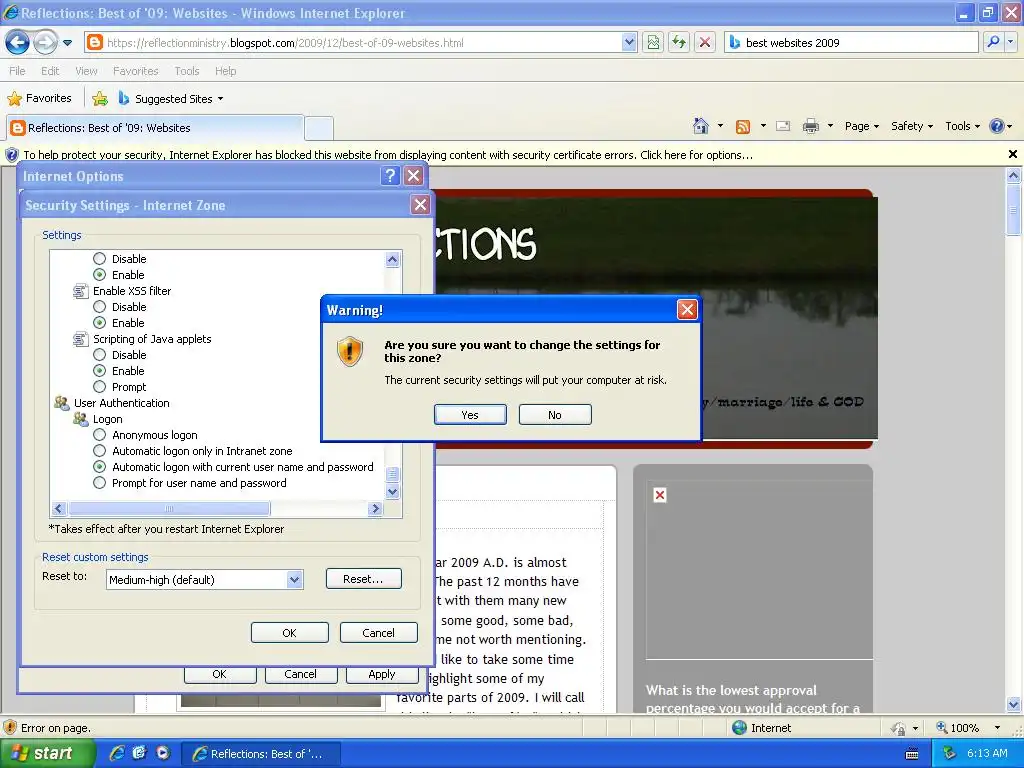
Task: Click the Home icon in command bar
Action: (x=701, y=126)
